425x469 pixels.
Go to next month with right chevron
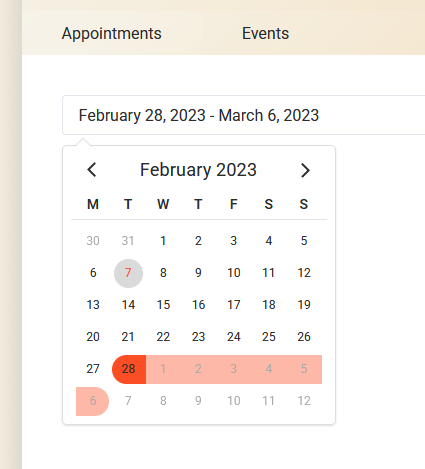(305, 170)
